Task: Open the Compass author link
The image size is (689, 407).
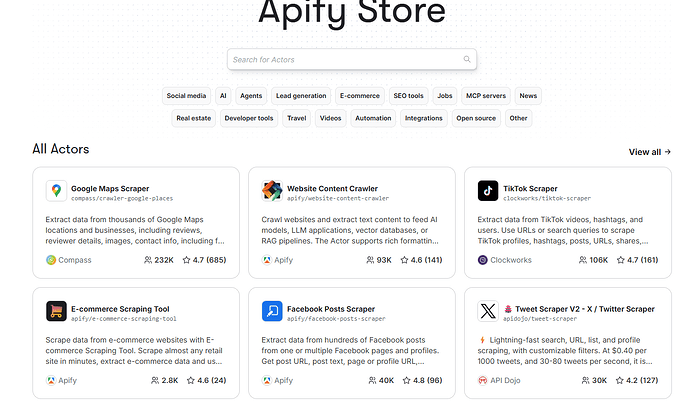Action: pos(75,260)
